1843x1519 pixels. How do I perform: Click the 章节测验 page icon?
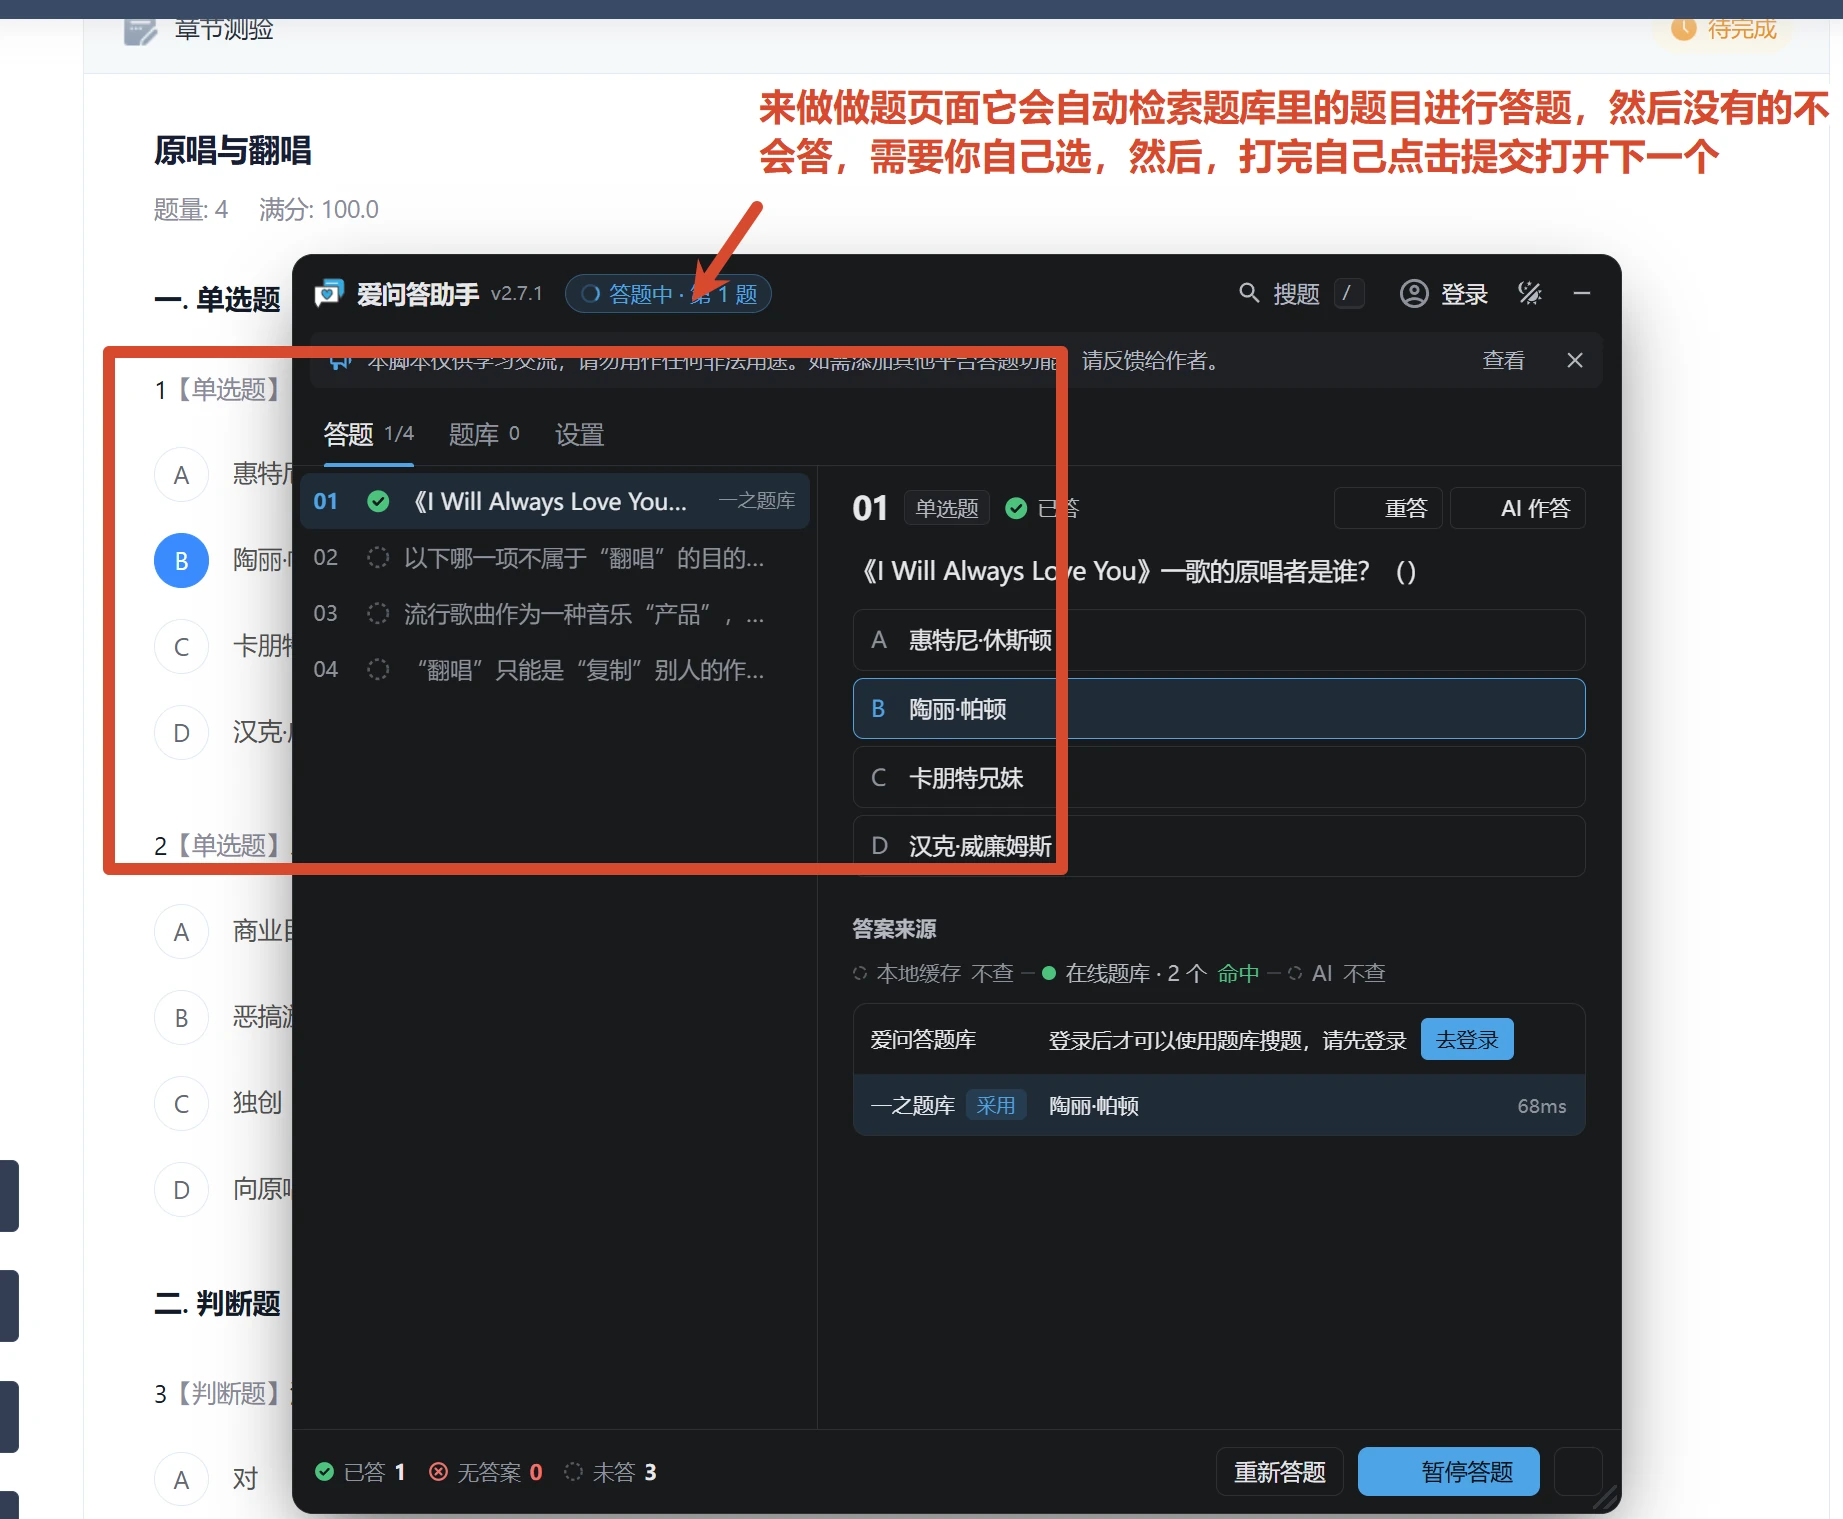[x=140, y=30]
